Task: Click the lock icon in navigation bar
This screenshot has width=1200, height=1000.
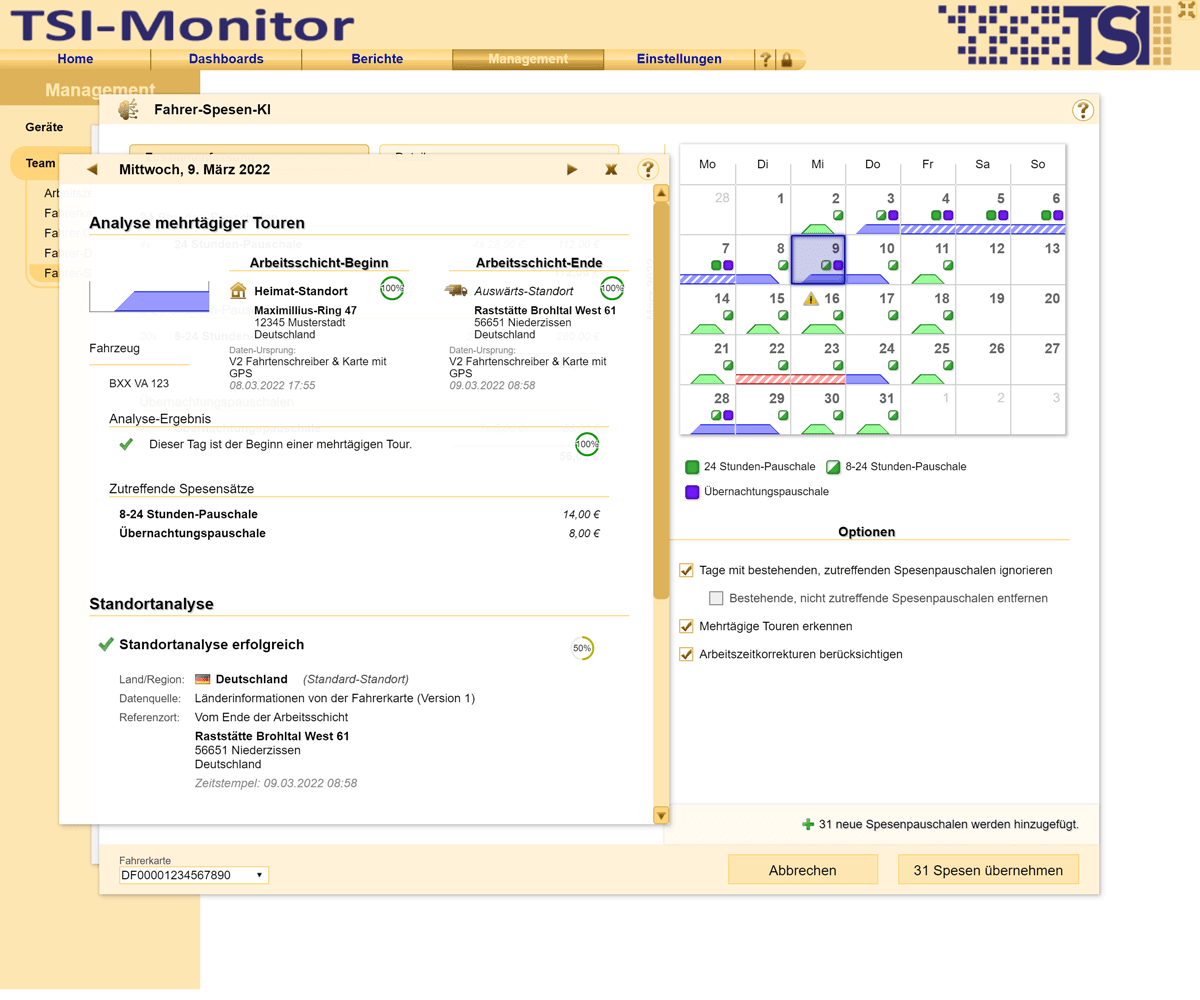Action: pos(787,60)
